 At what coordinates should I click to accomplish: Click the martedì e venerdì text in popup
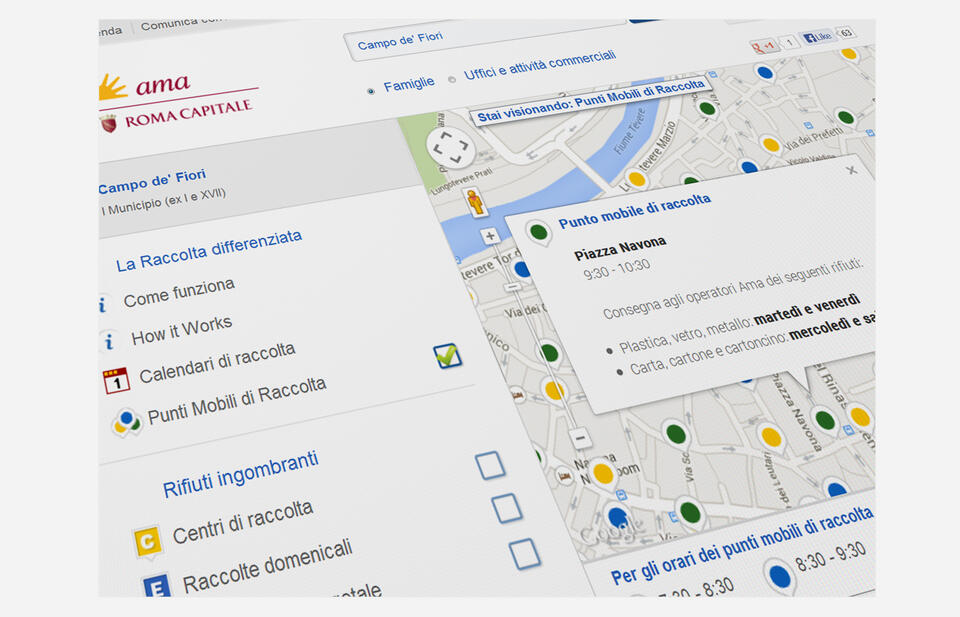807,310
